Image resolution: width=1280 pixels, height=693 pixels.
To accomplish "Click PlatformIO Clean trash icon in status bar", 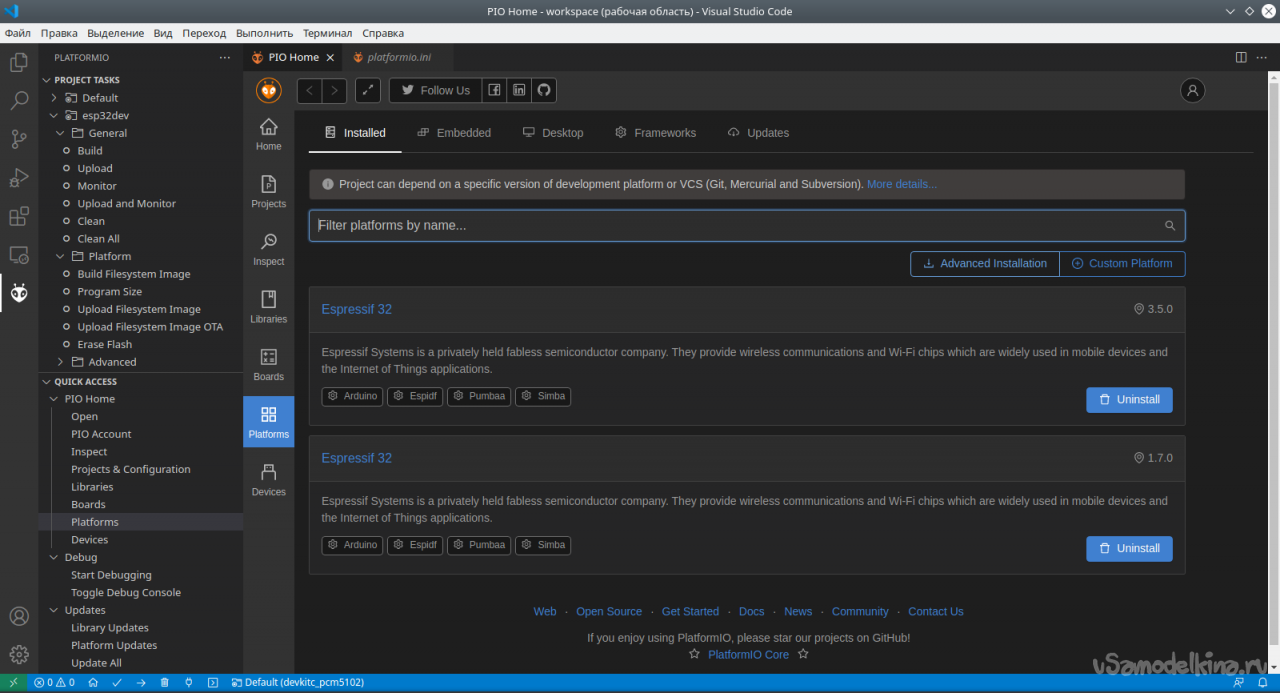I will 165,683.
